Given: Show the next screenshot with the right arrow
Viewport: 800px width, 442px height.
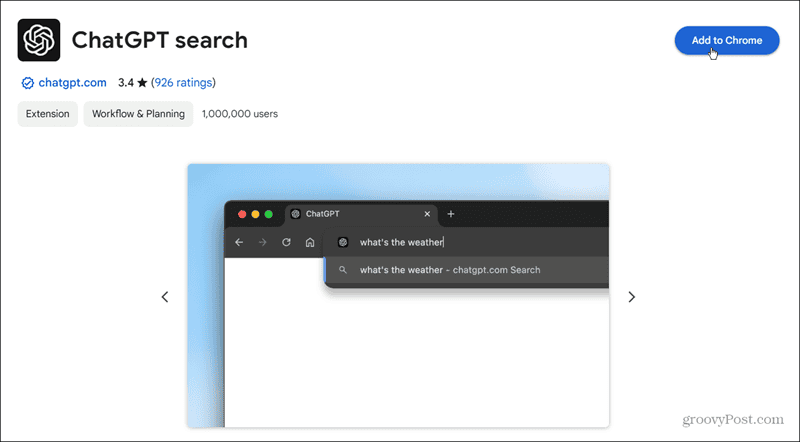Looking at the screenshot, I should (631, 297).
